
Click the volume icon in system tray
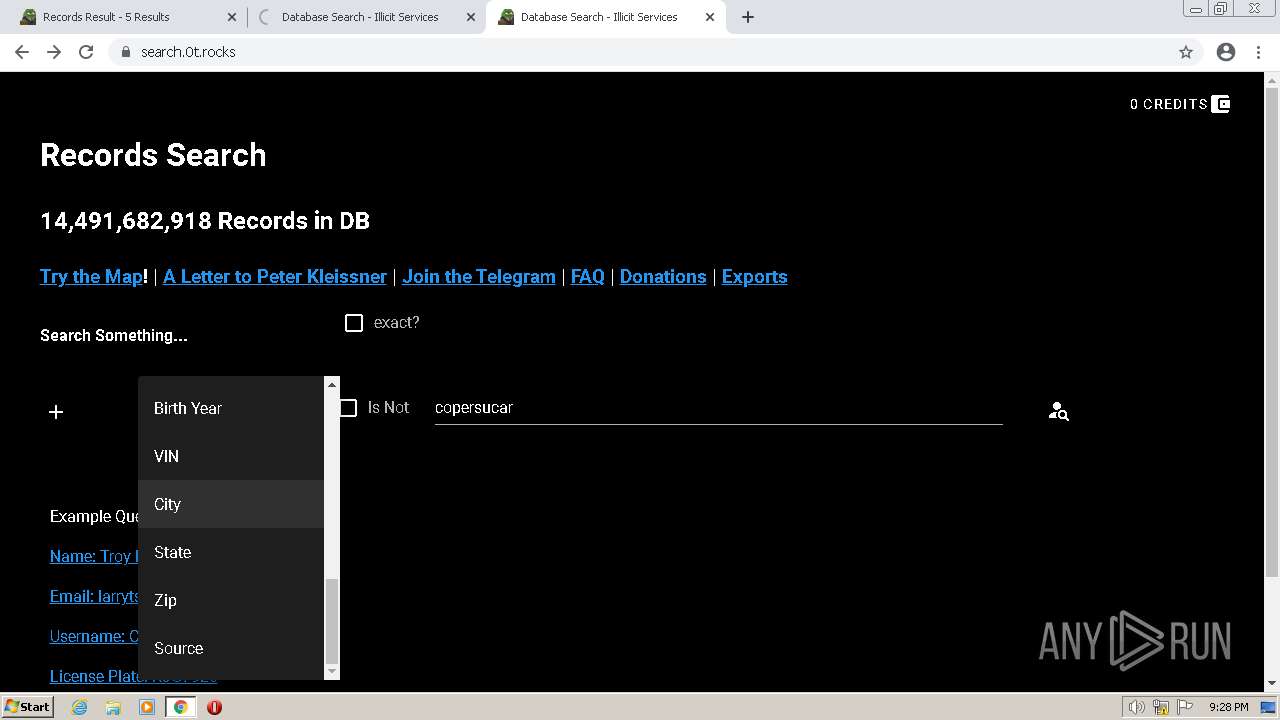click(x=1137, y=707)
